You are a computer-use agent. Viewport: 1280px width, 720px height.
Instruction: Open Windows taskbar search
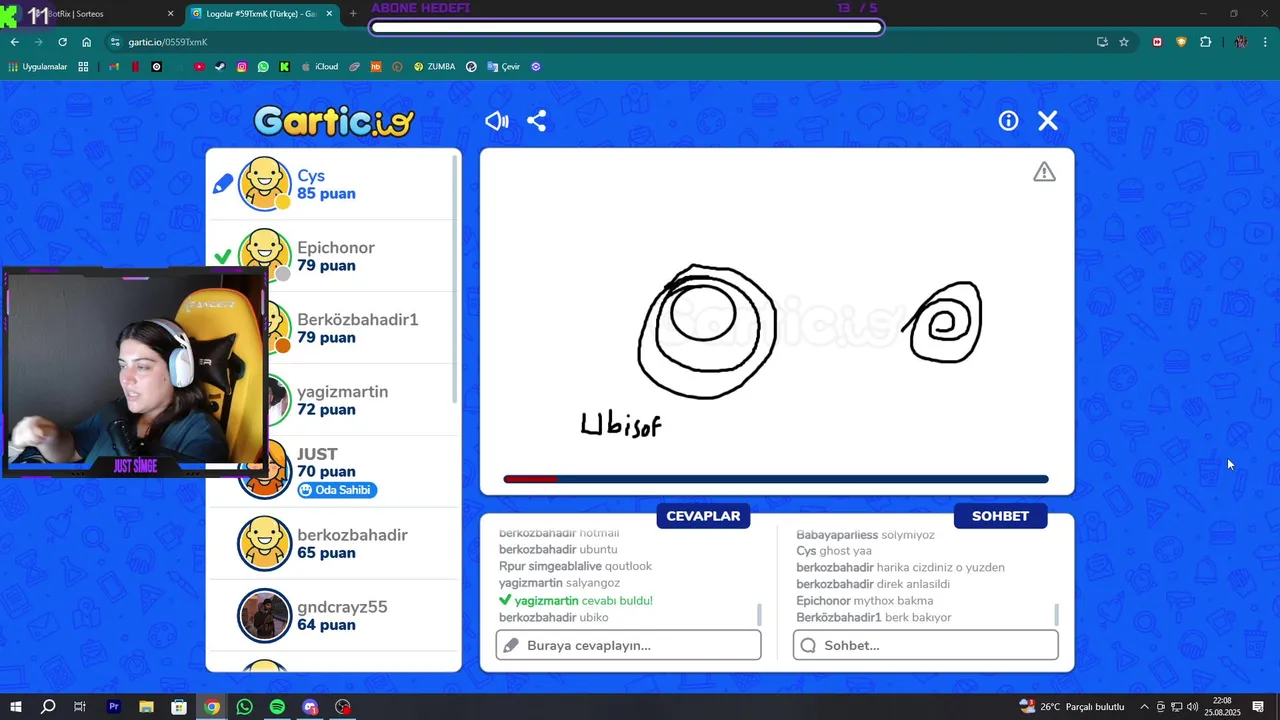pos(48,707)
